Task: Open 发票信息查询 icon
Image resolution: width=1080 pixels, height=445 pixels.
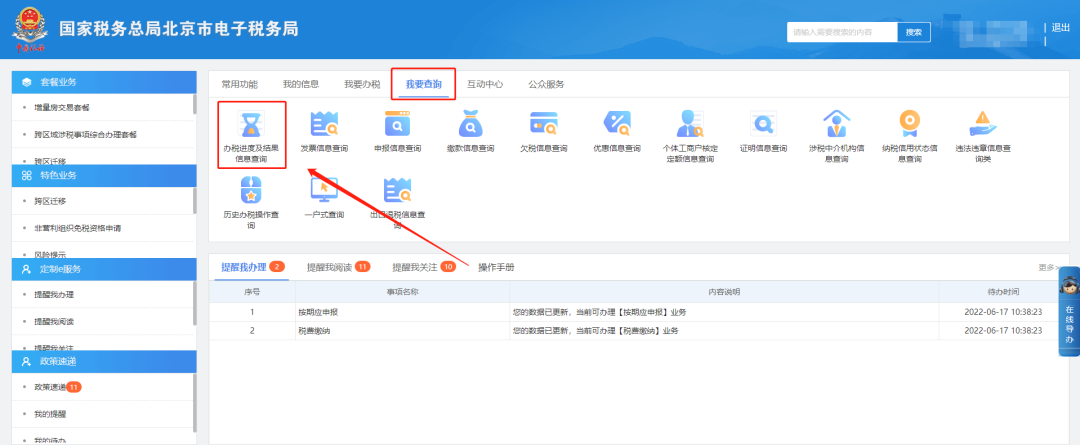Action: point(324,125)
